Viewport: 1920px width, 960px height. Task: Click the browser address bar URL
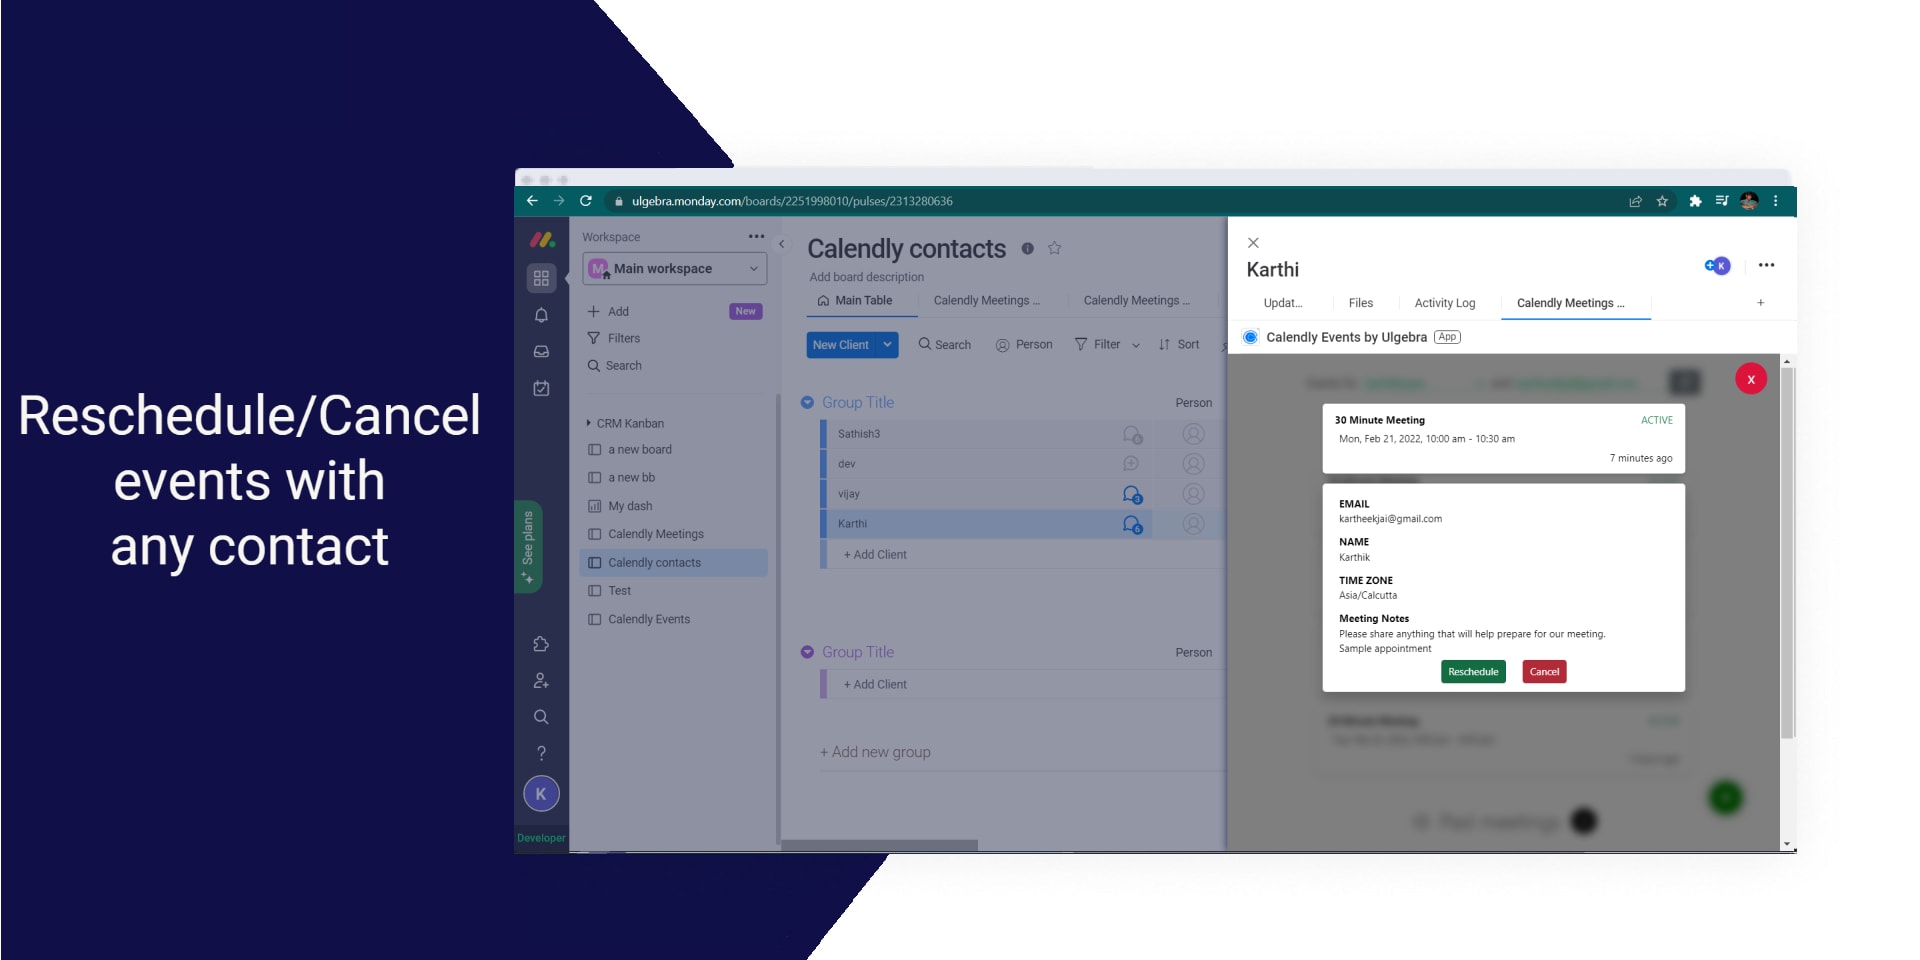792,201
